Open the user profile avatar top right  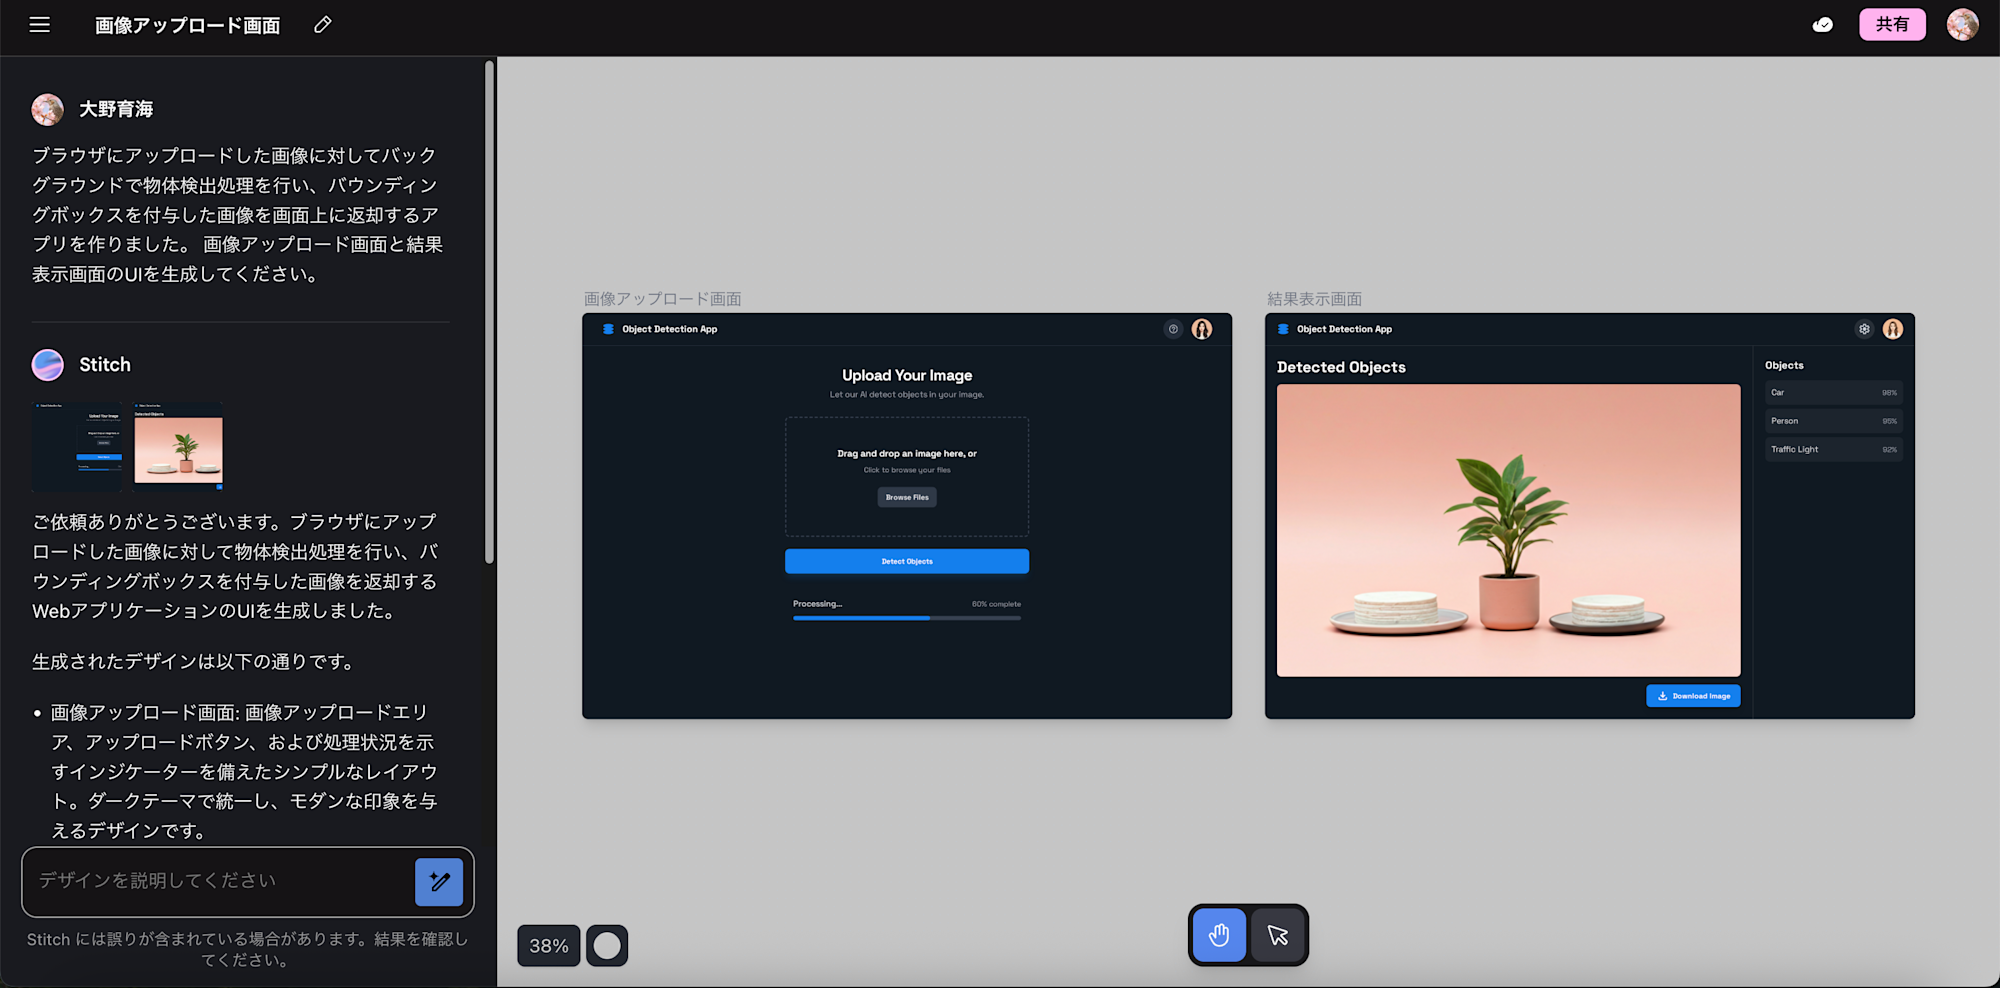tap(1962, 25)
